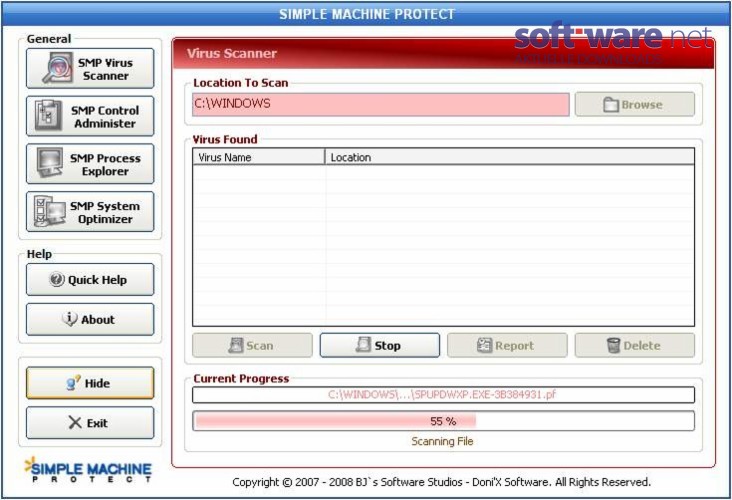Hide the application window
Screen dimensions: 732x500
[x=90, y=383]
